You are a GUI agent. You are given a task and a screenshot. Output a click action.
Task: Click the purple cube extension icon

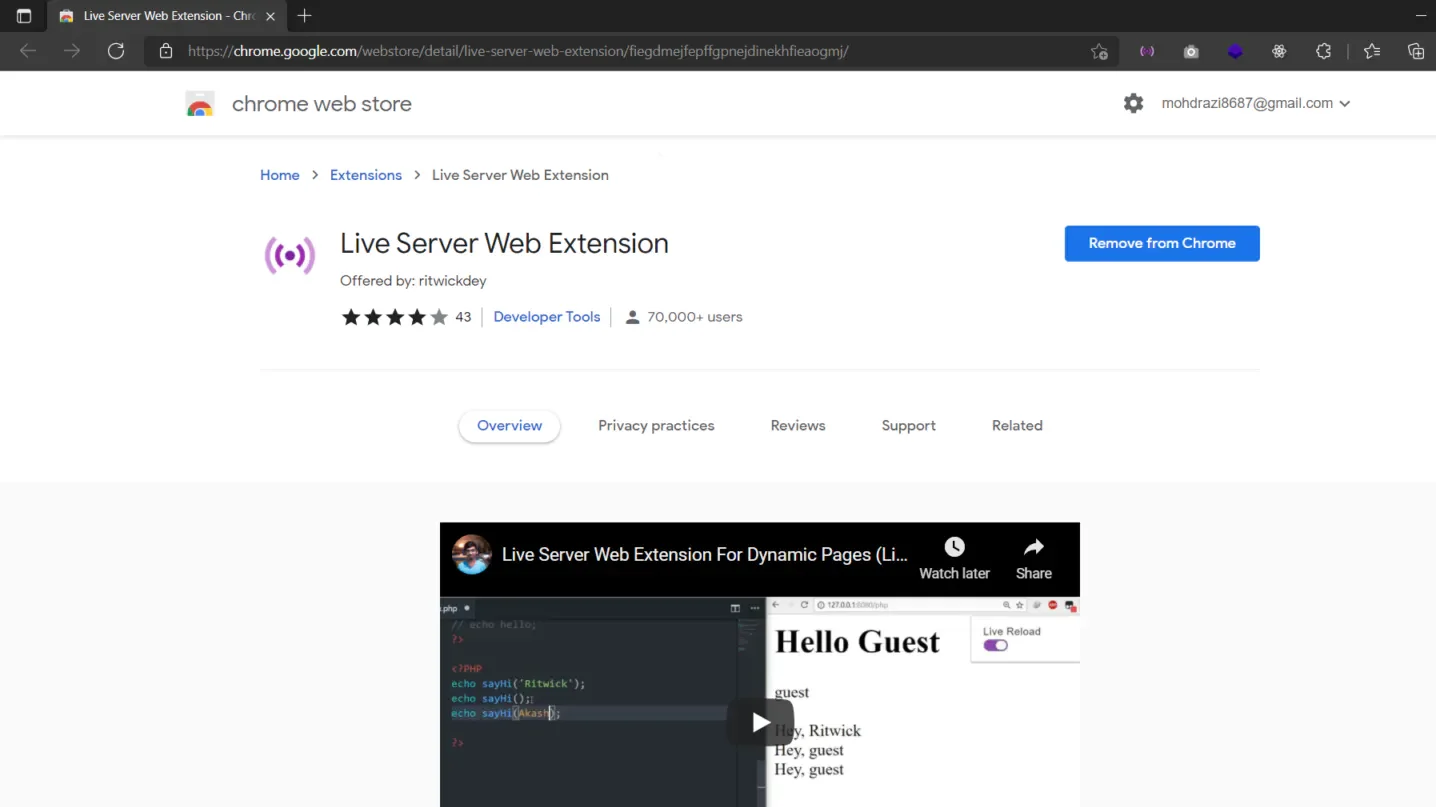click(x=1235, y=52)
